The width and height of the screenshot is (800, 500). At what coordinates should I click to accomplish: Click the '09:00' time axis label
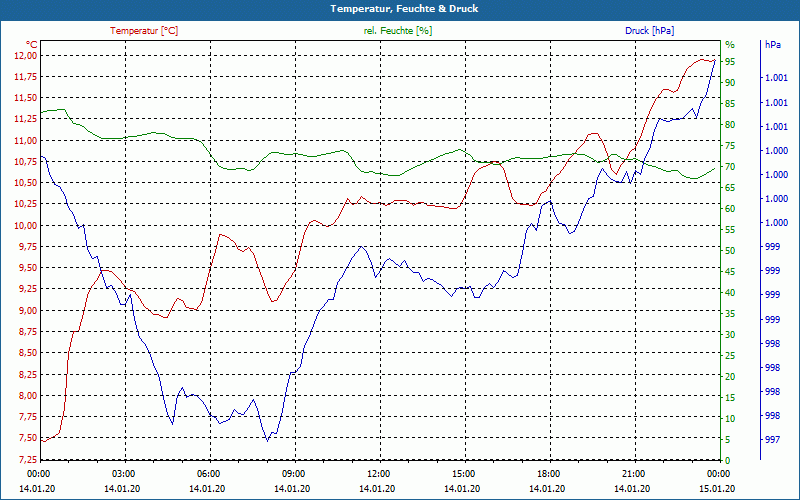(x=293, y=474)
